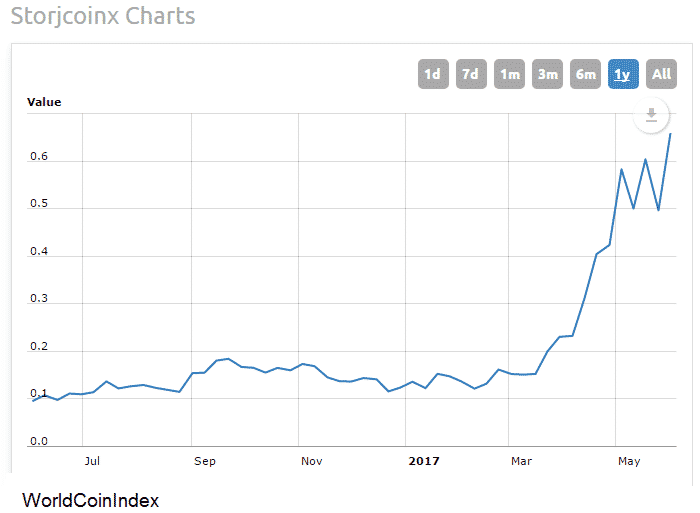Viewport: 700px width, 513px height.
Task: Select the 1d time range
Action: point(433,74)
